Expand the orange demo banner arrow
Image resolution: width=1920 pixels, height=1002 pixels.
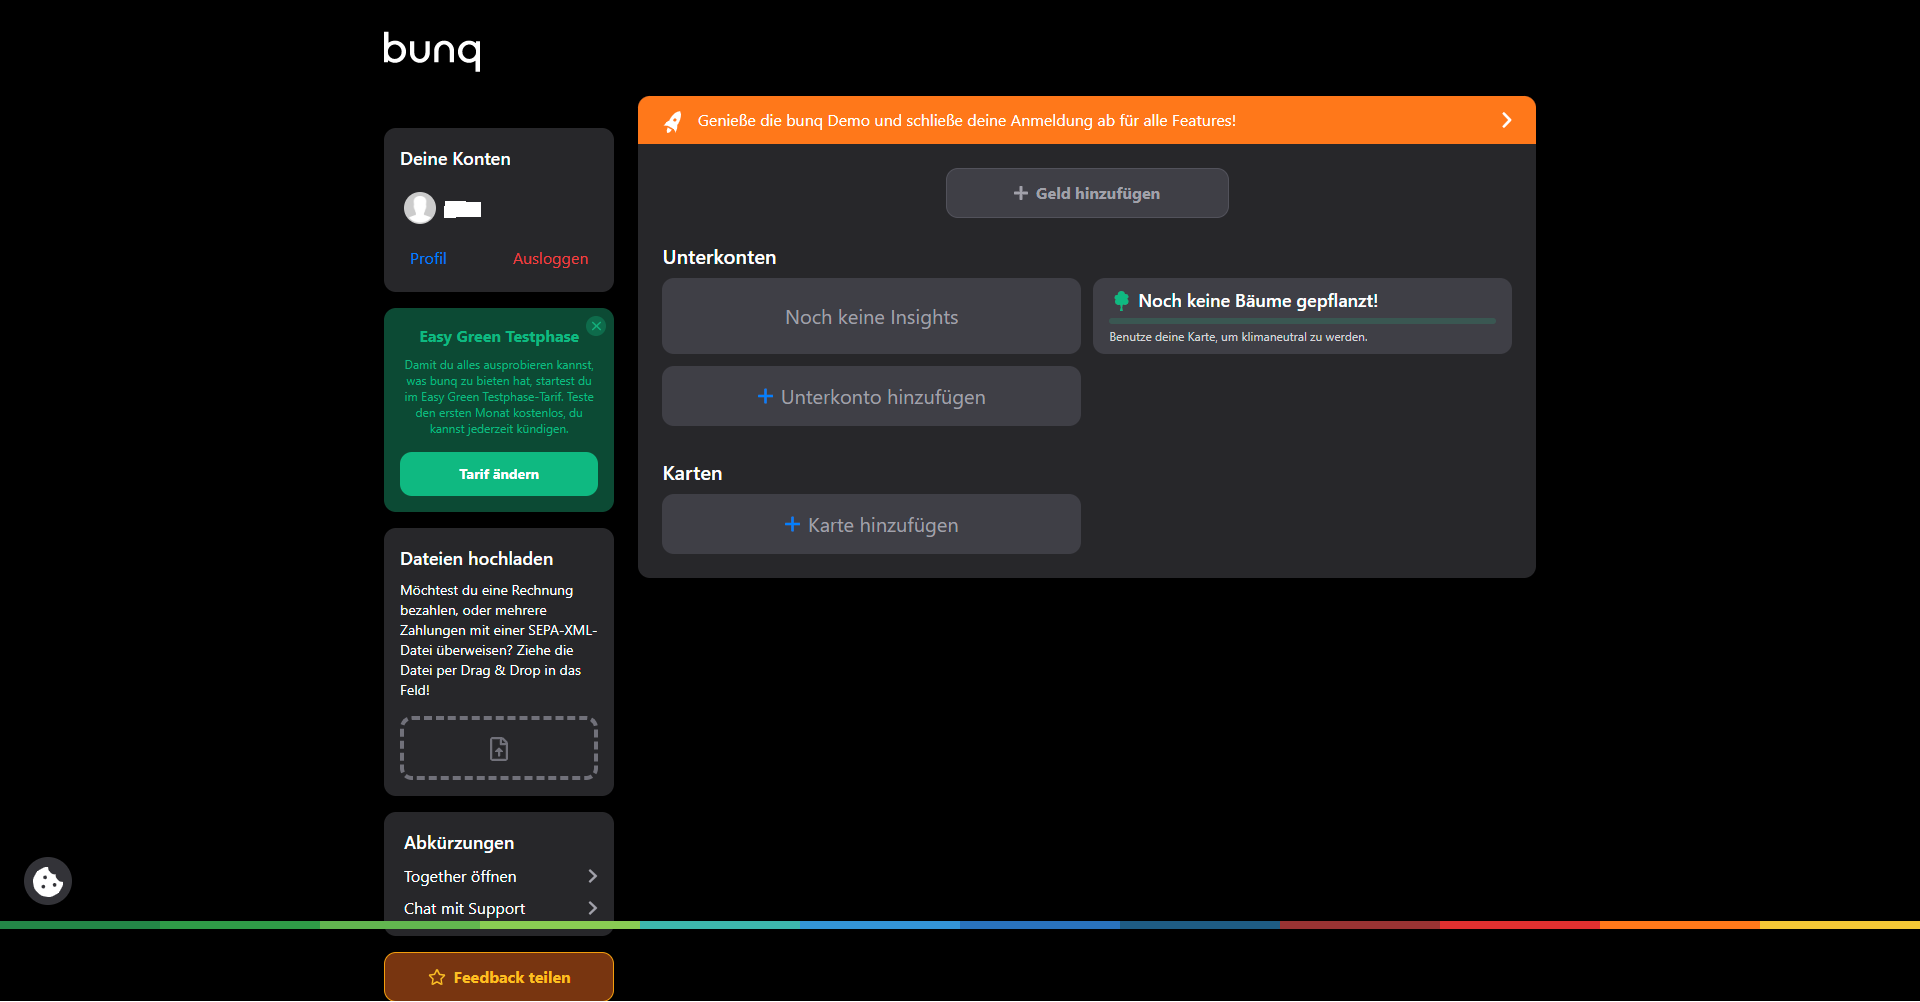[x=1506, y=120]
